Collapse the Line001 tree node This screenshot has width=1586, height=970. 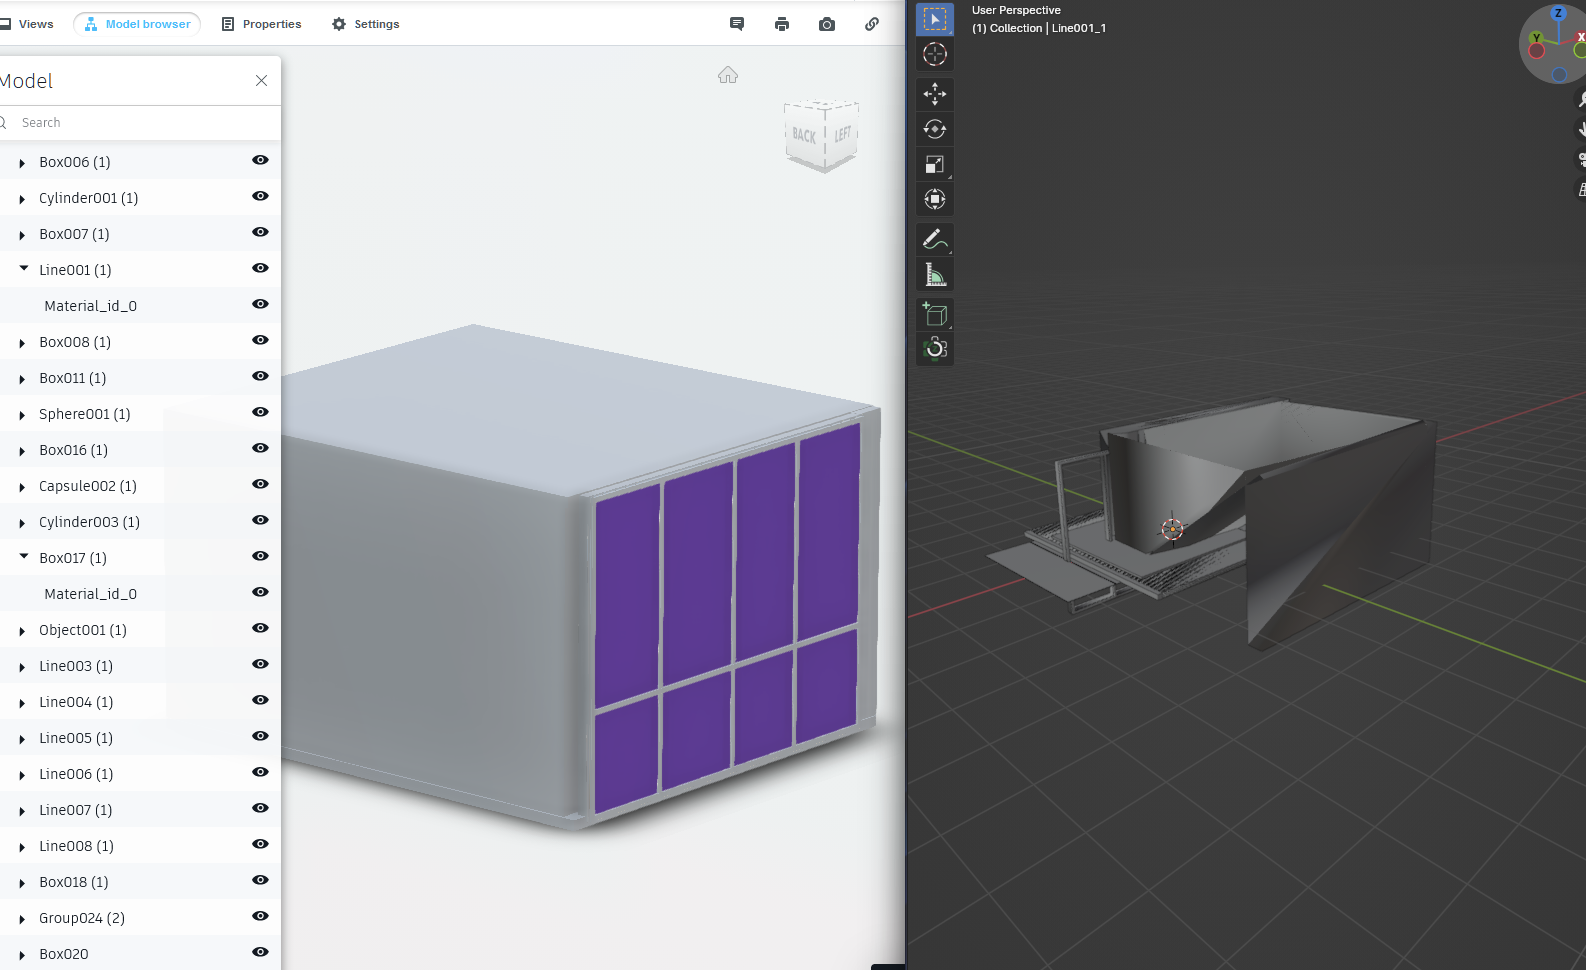click(23, 269)
